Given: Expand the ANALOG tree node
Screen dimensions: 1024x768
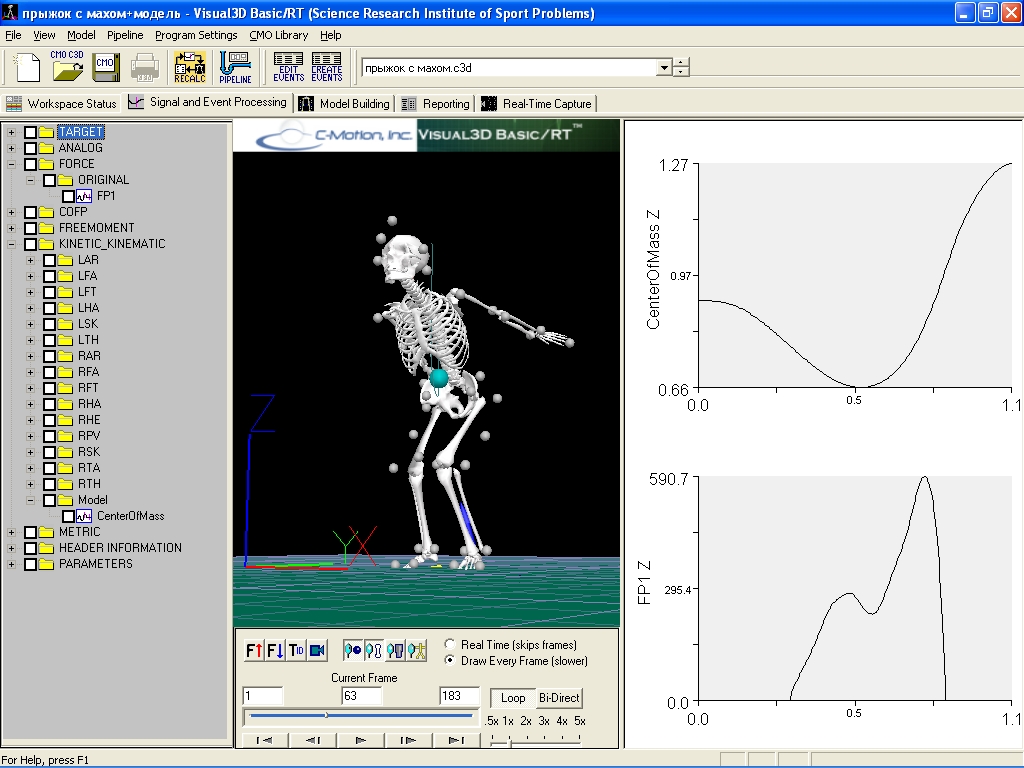Looking at the screenshot, I should click(11, 148).
